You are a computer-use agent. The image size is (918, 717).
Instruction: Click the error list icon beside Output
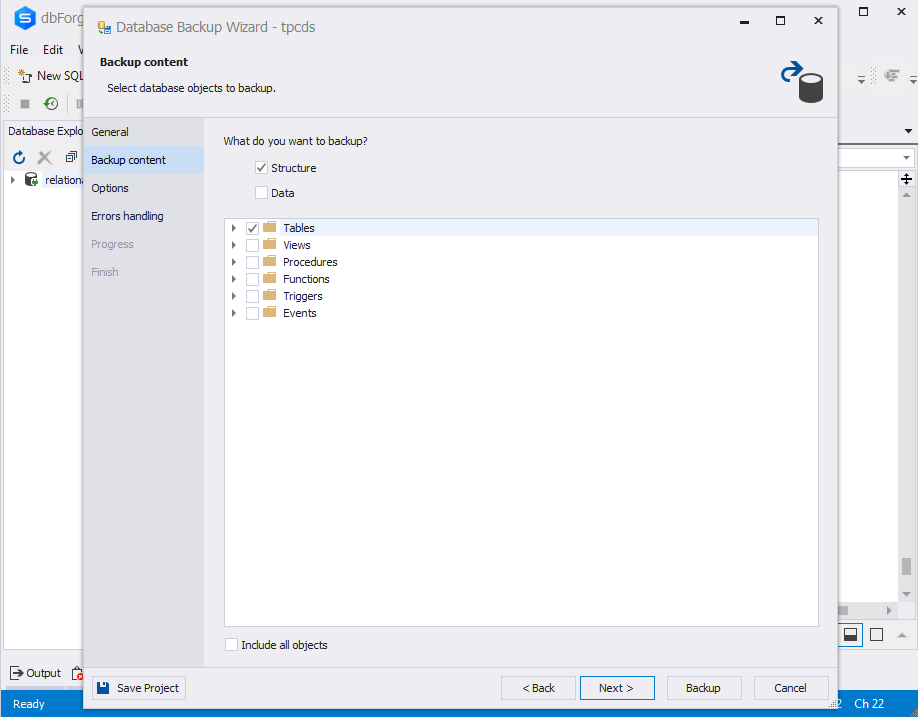pos(77,674)
